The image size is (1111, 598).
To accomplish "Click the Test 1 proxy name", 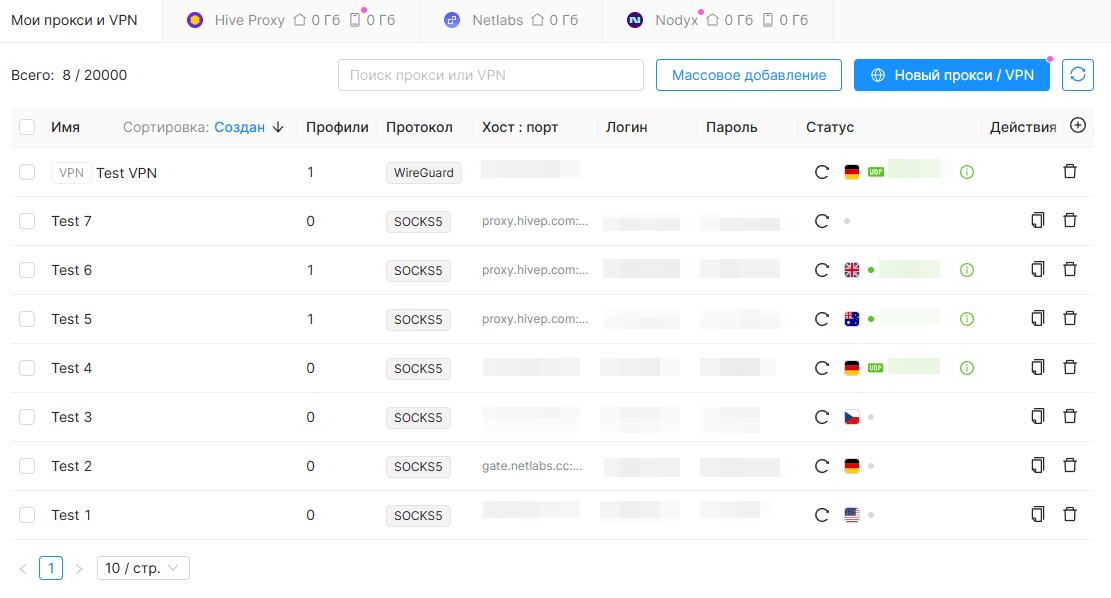I will tap(71, 515).
